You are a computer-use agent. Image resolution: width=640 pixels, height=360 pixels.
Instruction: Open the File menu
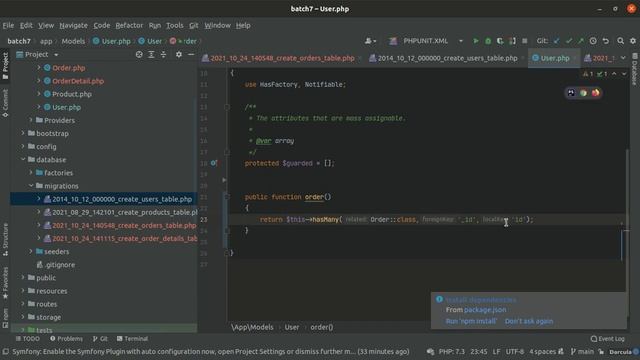click(x=8, y=25)
